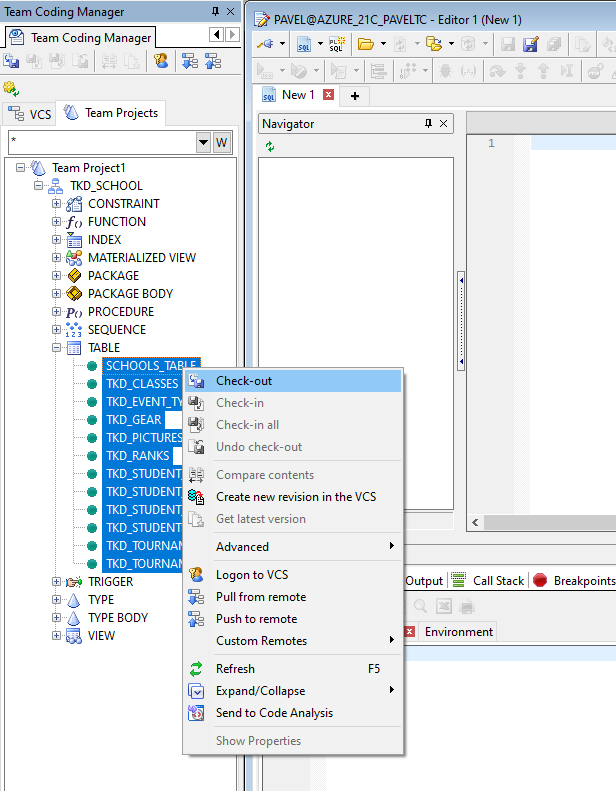The height and width of the screenshot is (791, 616).
Task: Click the open file folder icon
Action: pyautogui.click(x=366, y=44)
